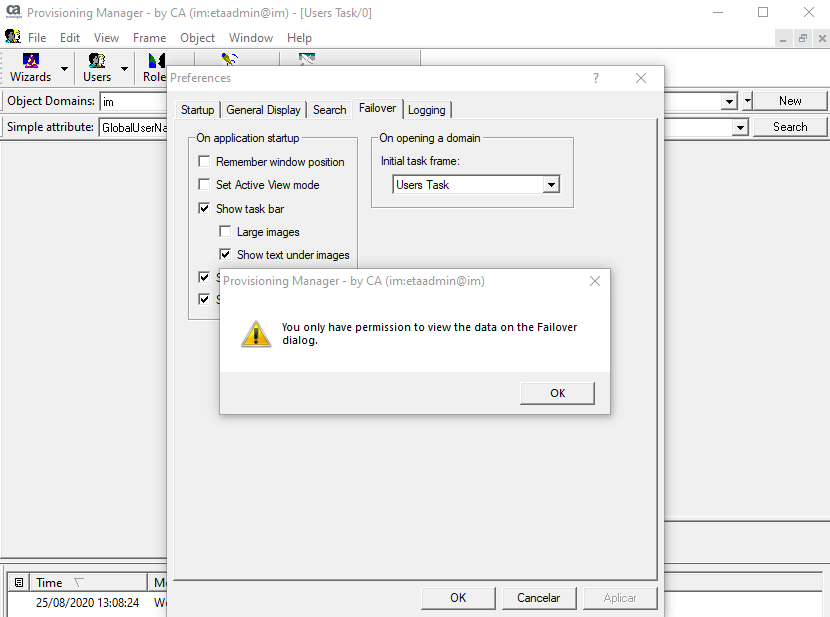Open the Wizards toolbar icon

[x=31, y=68]
